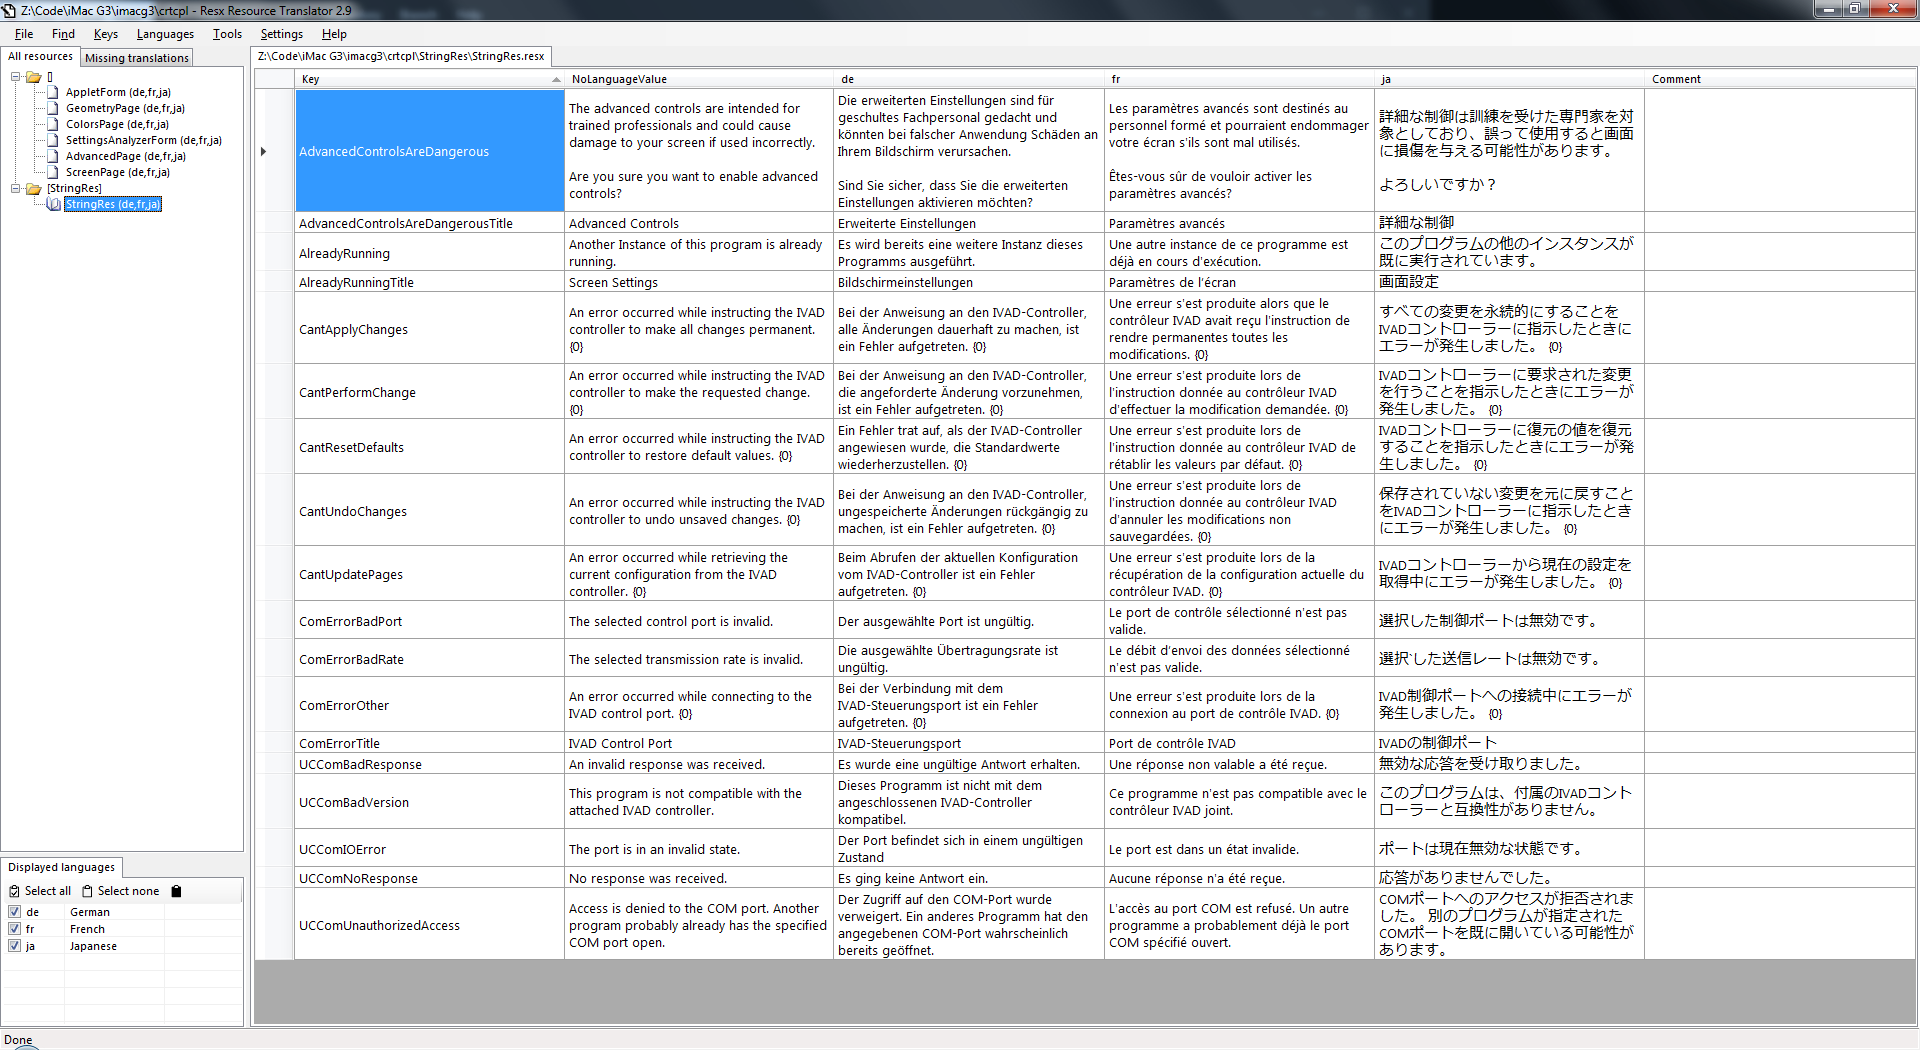Click the [StringRes] folder icon
The width and height of the screenshot is (1920, 1050).
(x=34, y=188)
